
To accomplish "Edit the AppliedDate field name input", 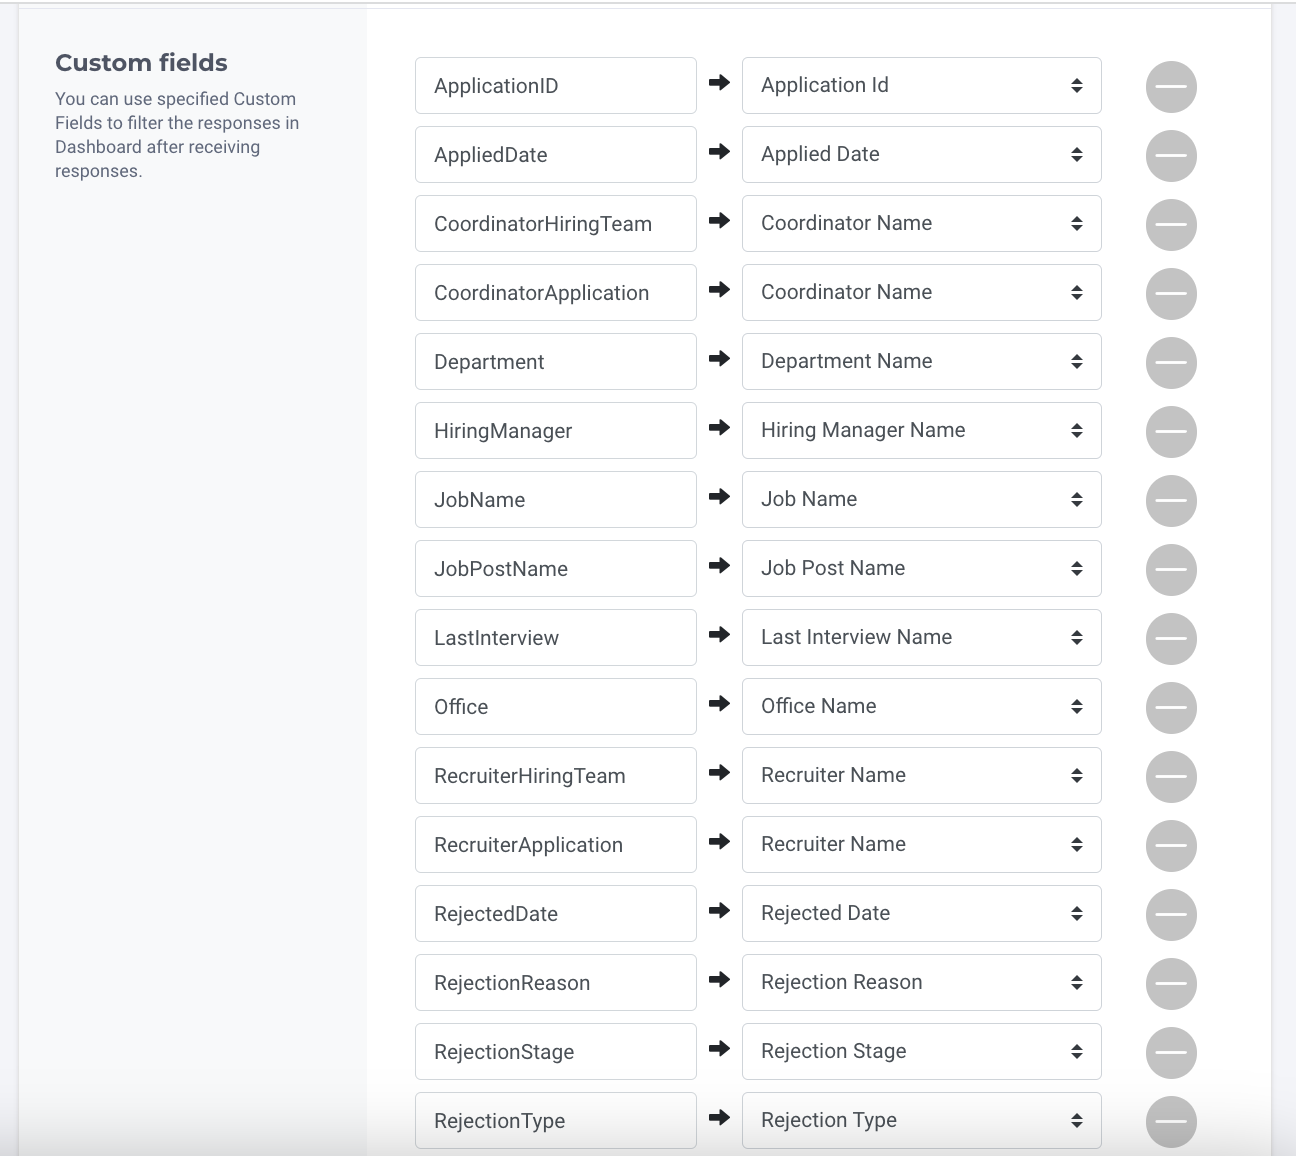I will [x=555, y=154].
